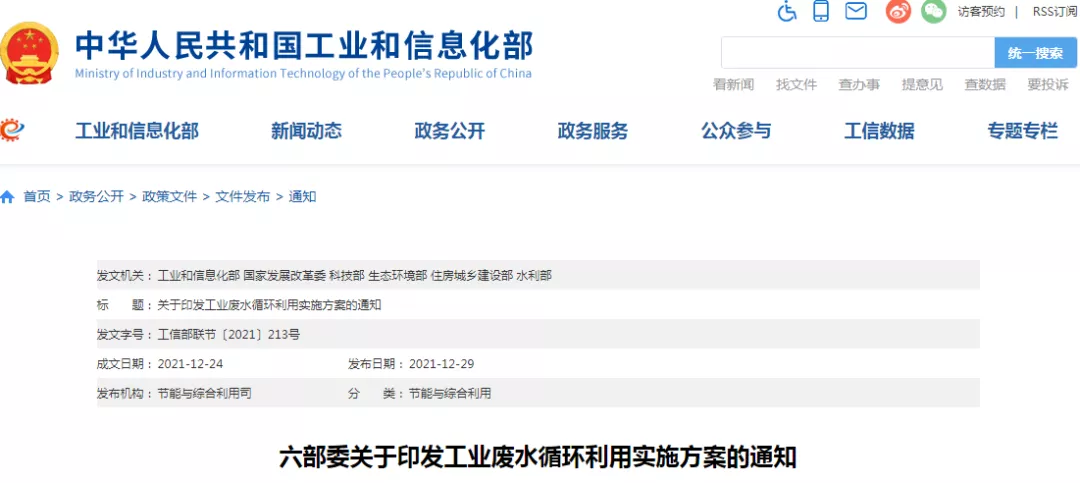Image resolution: width=1080 pixels, height=483 pixels.
Task: Go to 政务公开 in breadcrumb
Action: point(96,197)
